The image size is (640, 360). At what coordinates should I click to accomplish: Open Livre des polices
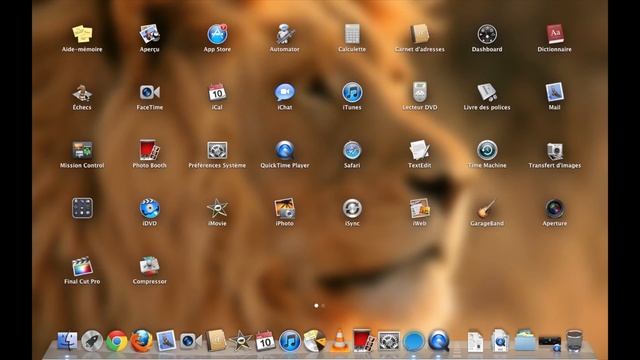(487, 92)
